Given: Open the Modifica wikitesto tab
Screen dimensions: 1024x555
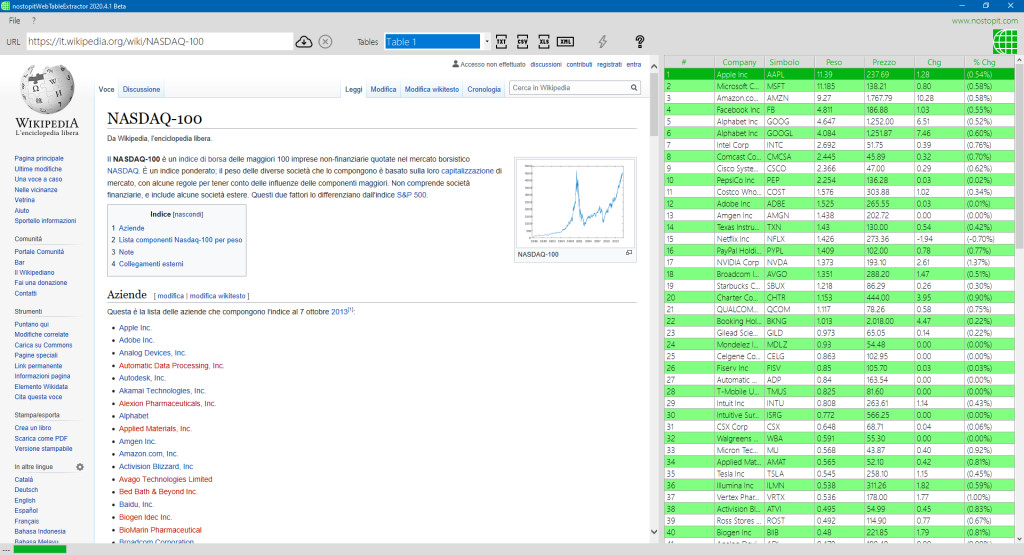Looking at the screenshot, I should [x=432, y=89].
